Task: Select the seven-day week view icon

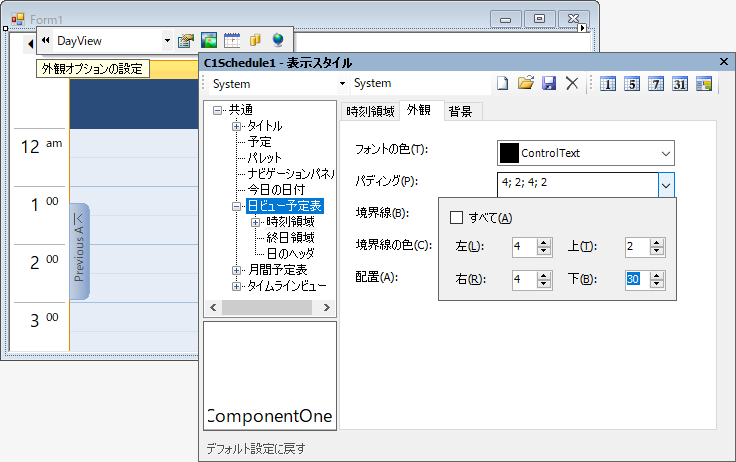Action: [x=656, y=84]
